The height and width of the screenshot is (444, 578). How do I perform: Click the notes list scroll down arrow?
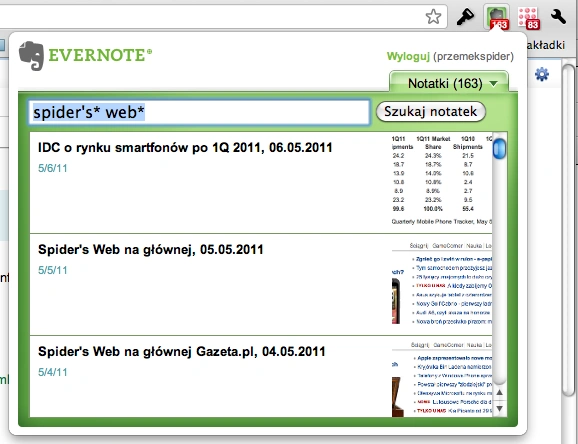(x=499, y=409)
